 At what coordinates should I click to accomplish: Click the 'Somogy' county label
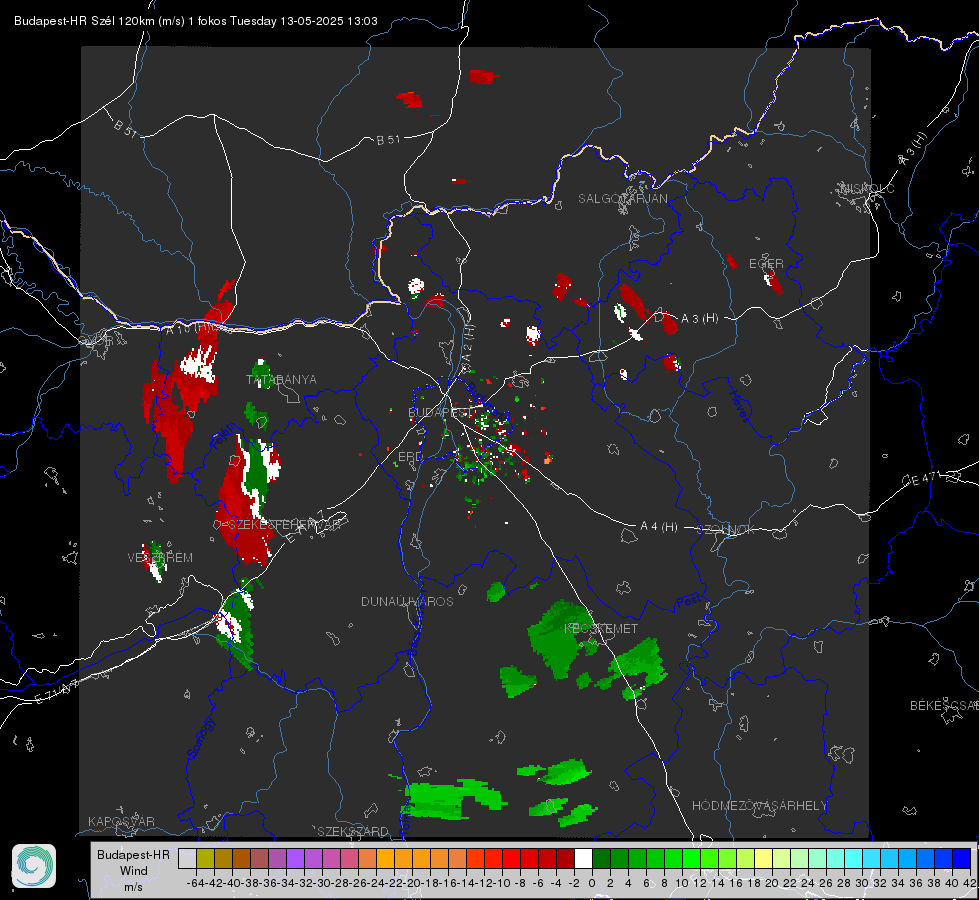(x=200, y=738)
